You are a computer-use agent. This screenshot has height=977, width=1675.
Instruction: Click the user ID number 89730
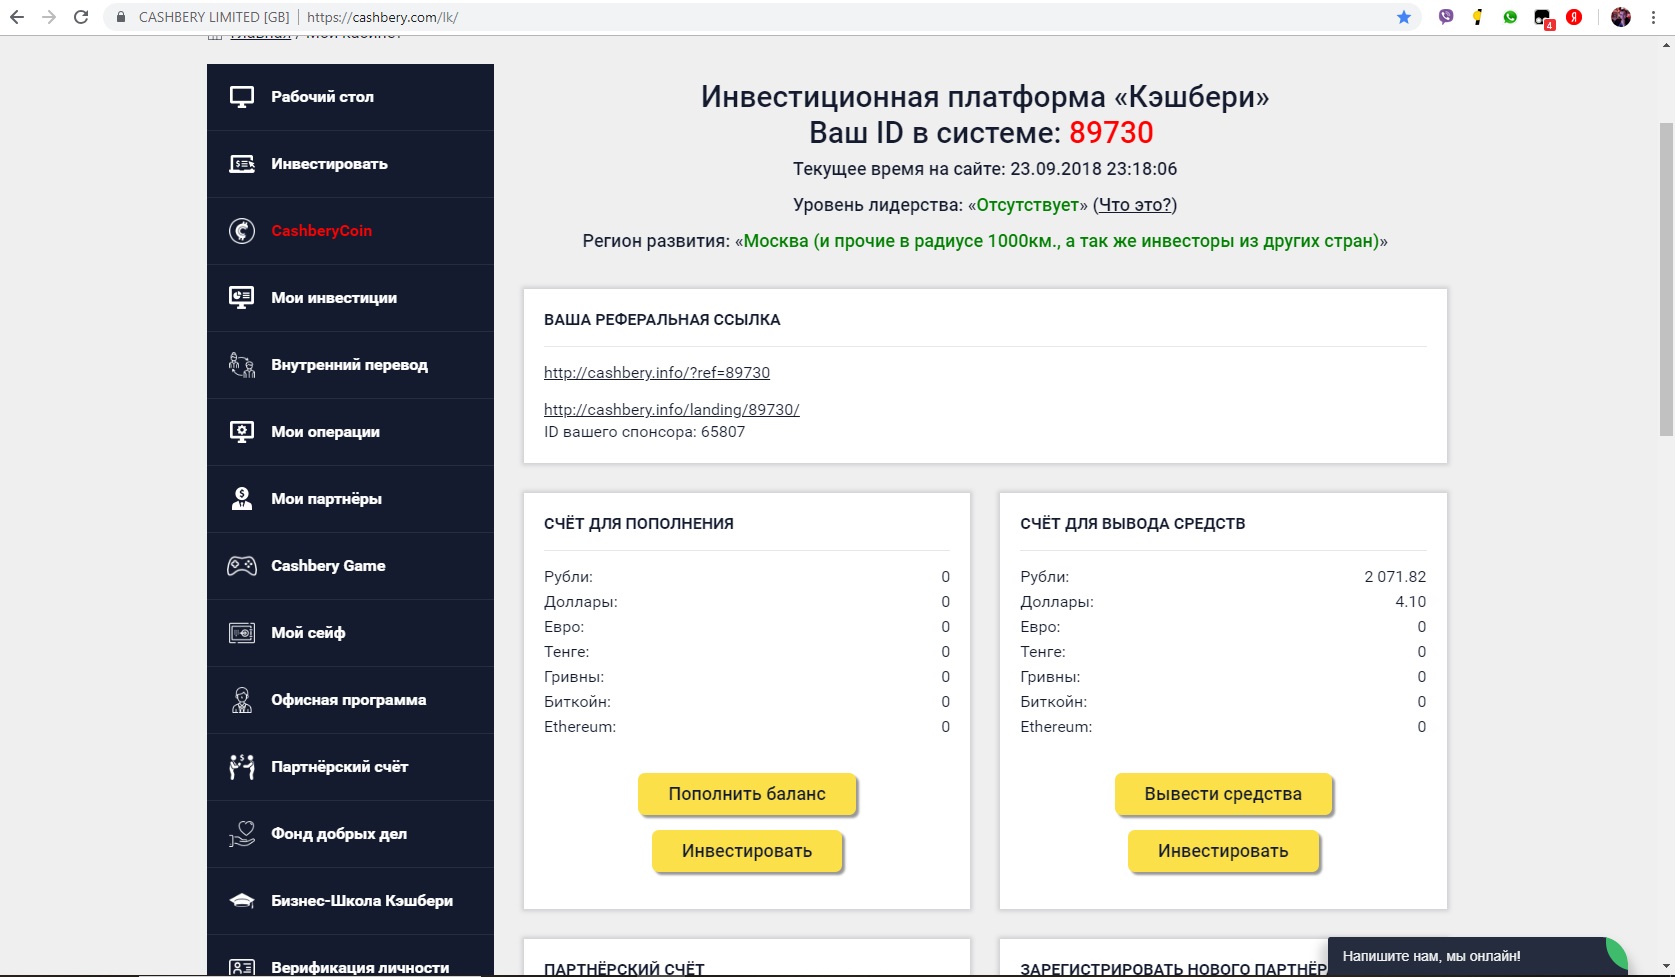(x=1111, y=133)
